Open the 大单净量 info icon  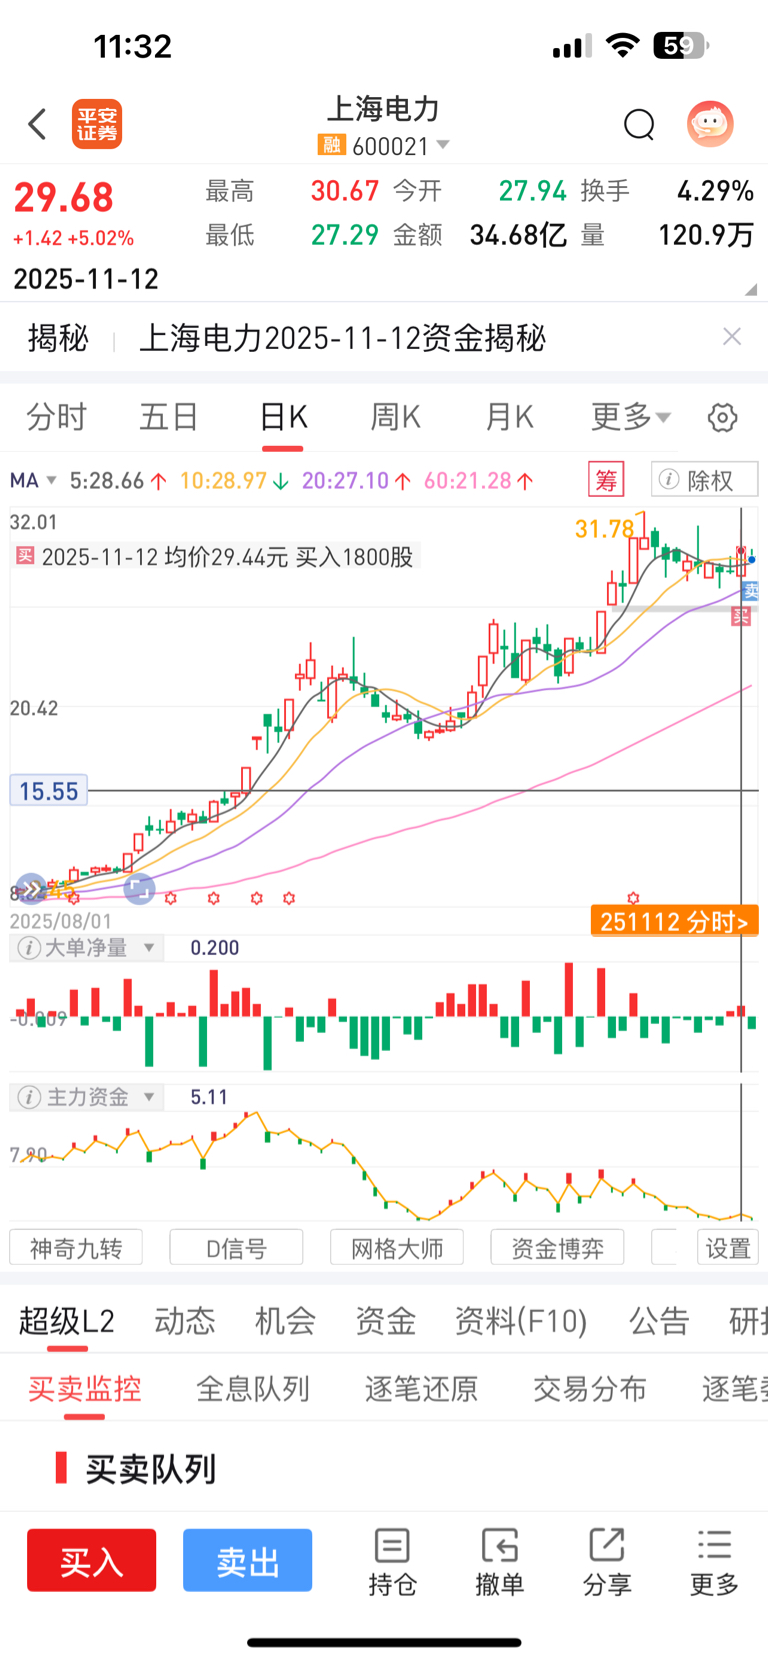coord(29,947)
